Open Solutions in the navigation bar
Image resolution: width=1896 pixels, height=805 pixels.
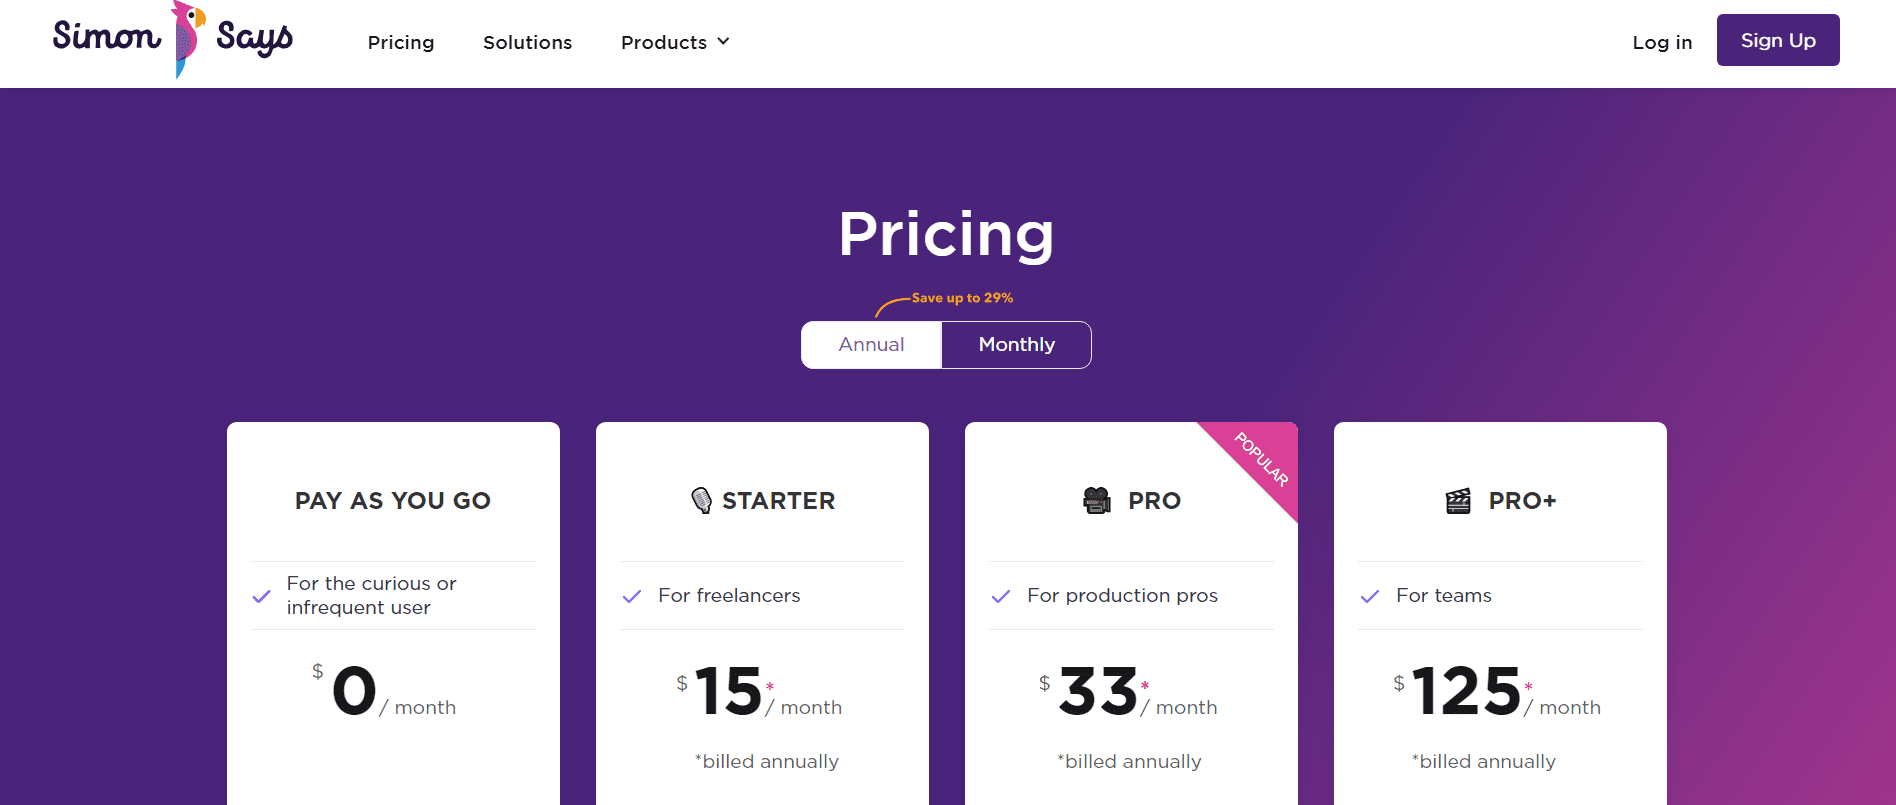pyautogui.click(x=528, y=42)
